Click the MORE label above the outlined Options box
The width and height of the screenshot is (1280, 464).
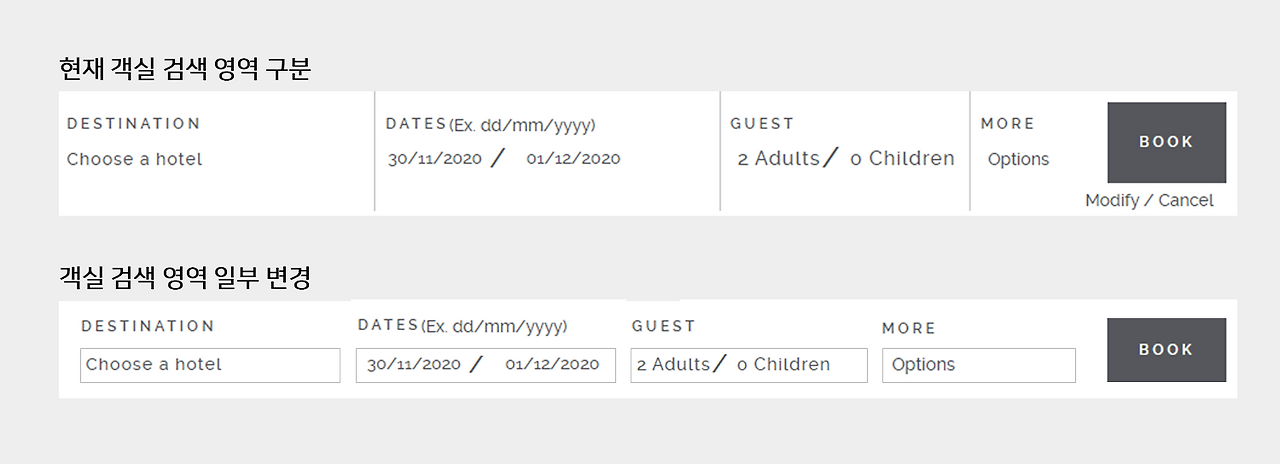(909, 328)
